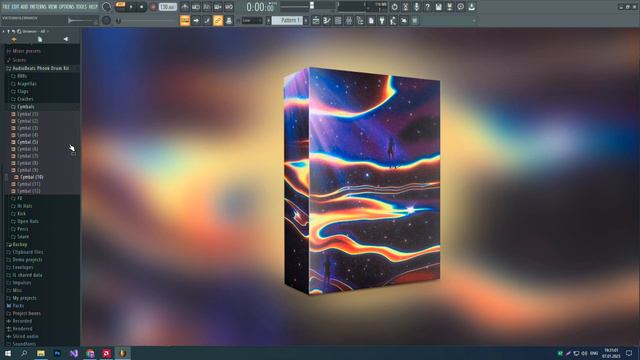Toggle wait for input before recording
Screen dimensions: 640x360
pos(196,7)
